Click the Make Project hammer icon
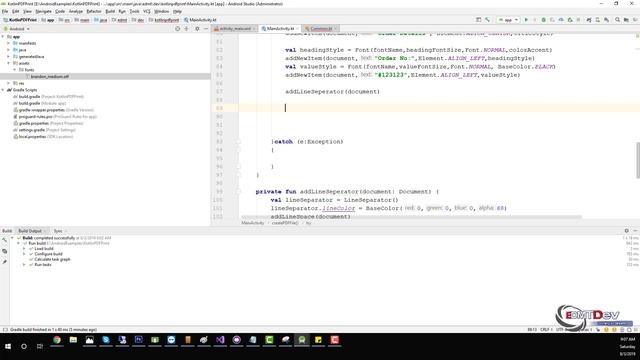Image resolution: width=640 pixels, height=360 pixels. pos(487,20)
